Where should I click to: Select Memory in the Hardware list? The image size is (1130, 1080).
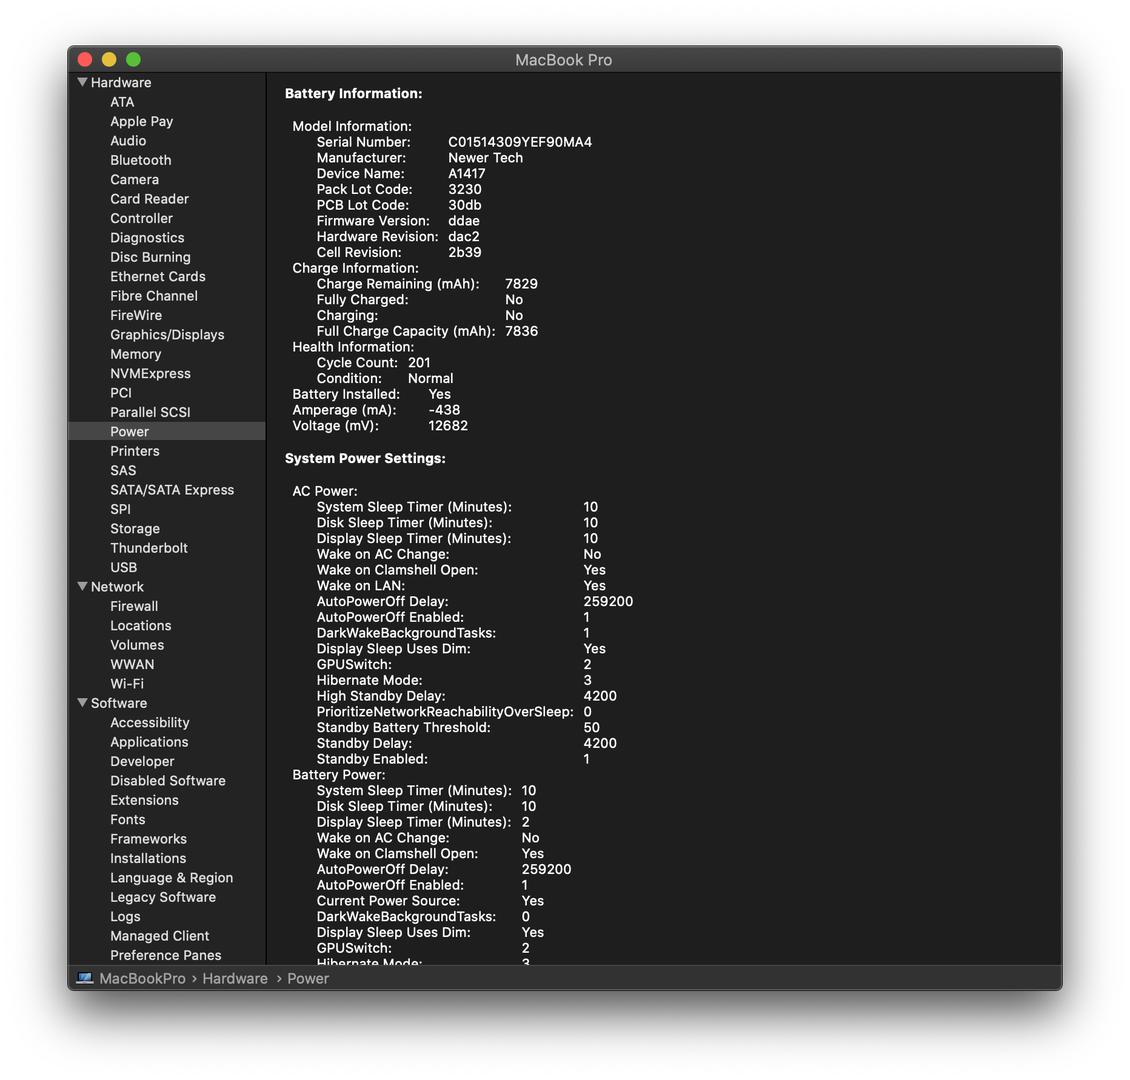[x=135, y=354]
